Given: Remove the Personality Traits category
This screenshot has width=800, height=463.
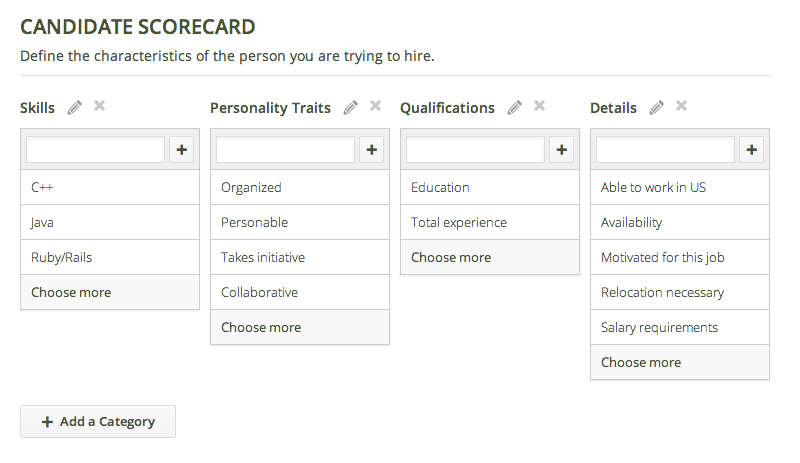Looking at the screenshot, I should click(375, 106).
